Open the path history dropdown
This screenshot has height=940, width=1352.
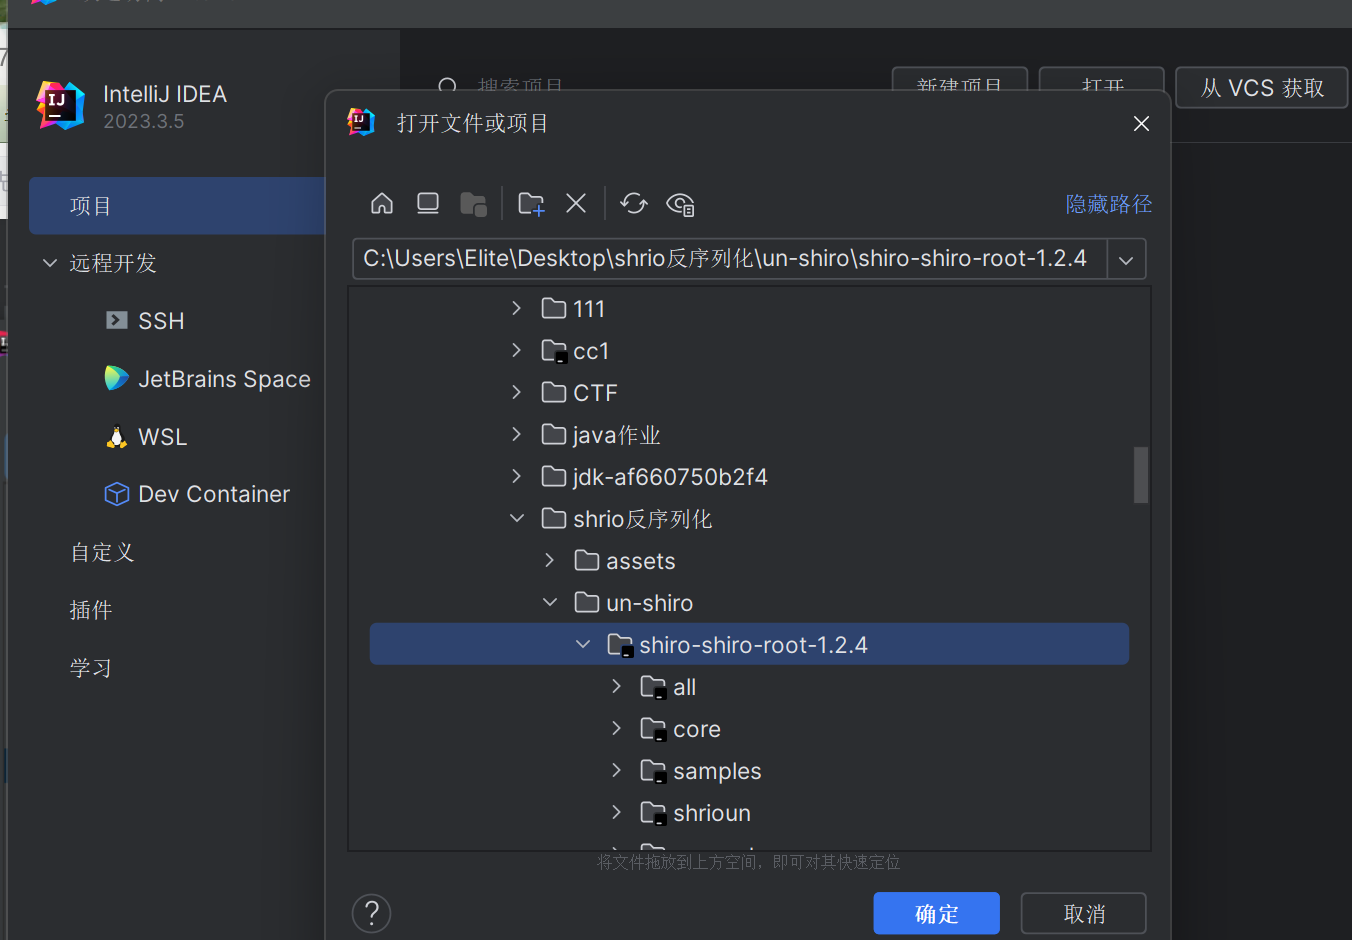(1126, 259)
